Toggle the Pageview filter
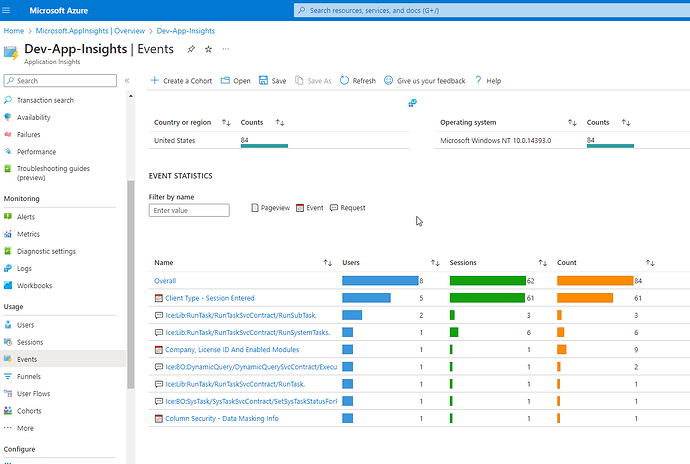 click(x=271, y=208)
